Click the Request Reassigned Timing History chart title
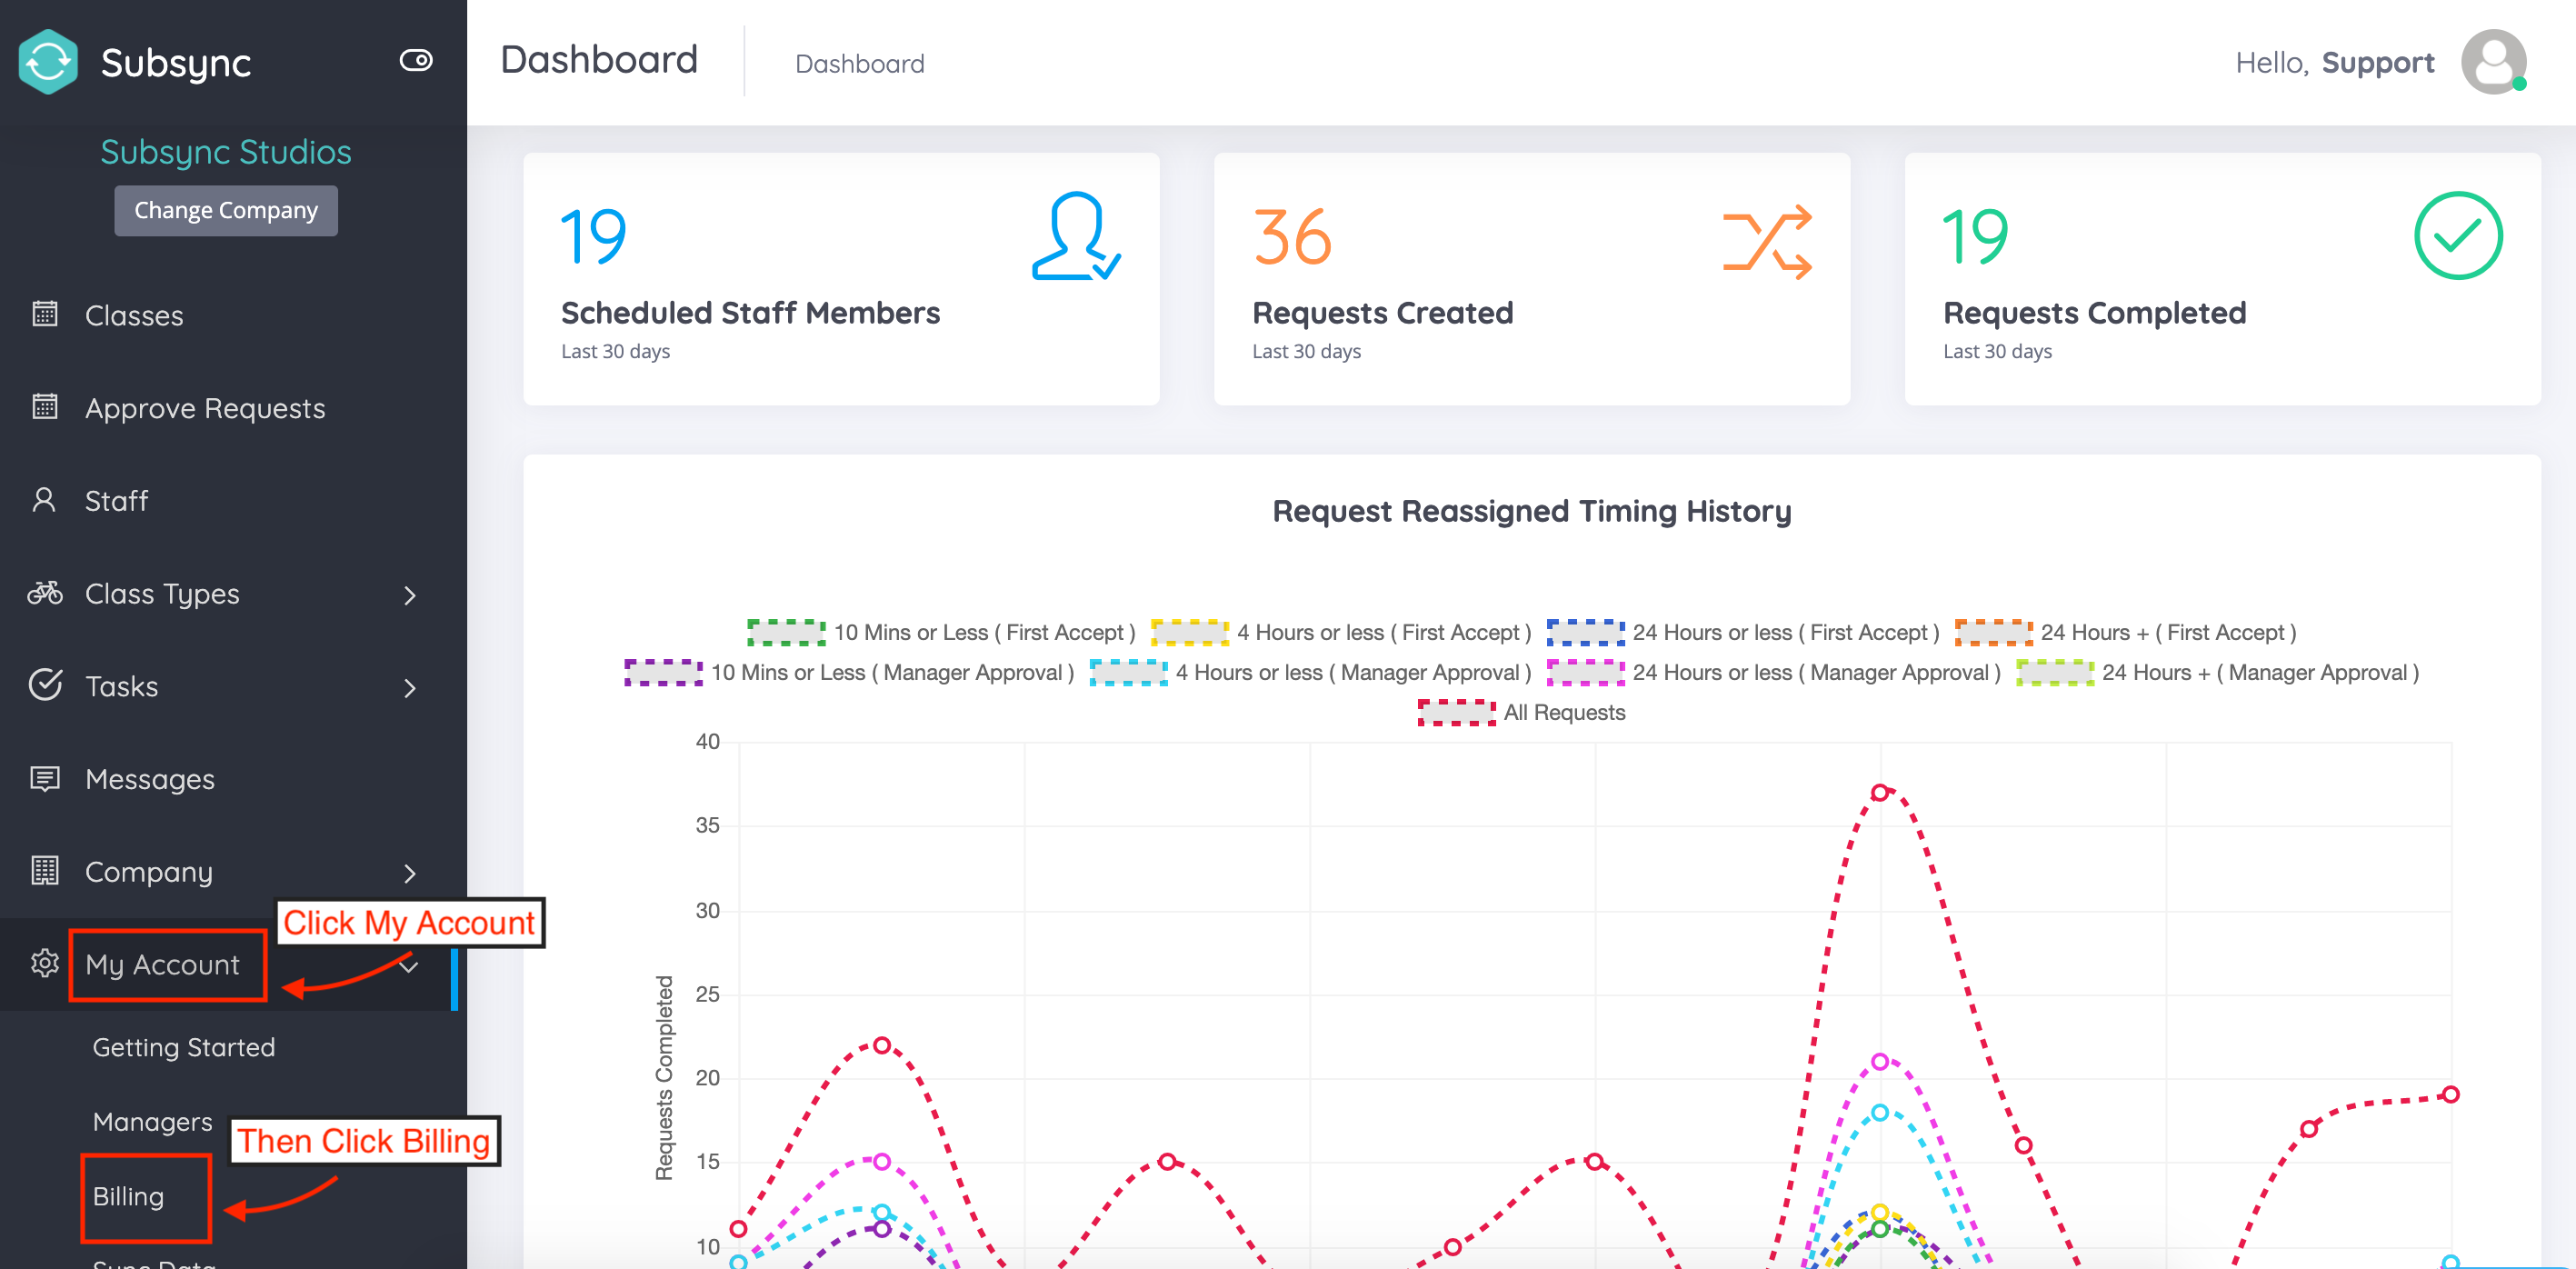This screenshot has height=1269, width=2576. pos(1531,511)
